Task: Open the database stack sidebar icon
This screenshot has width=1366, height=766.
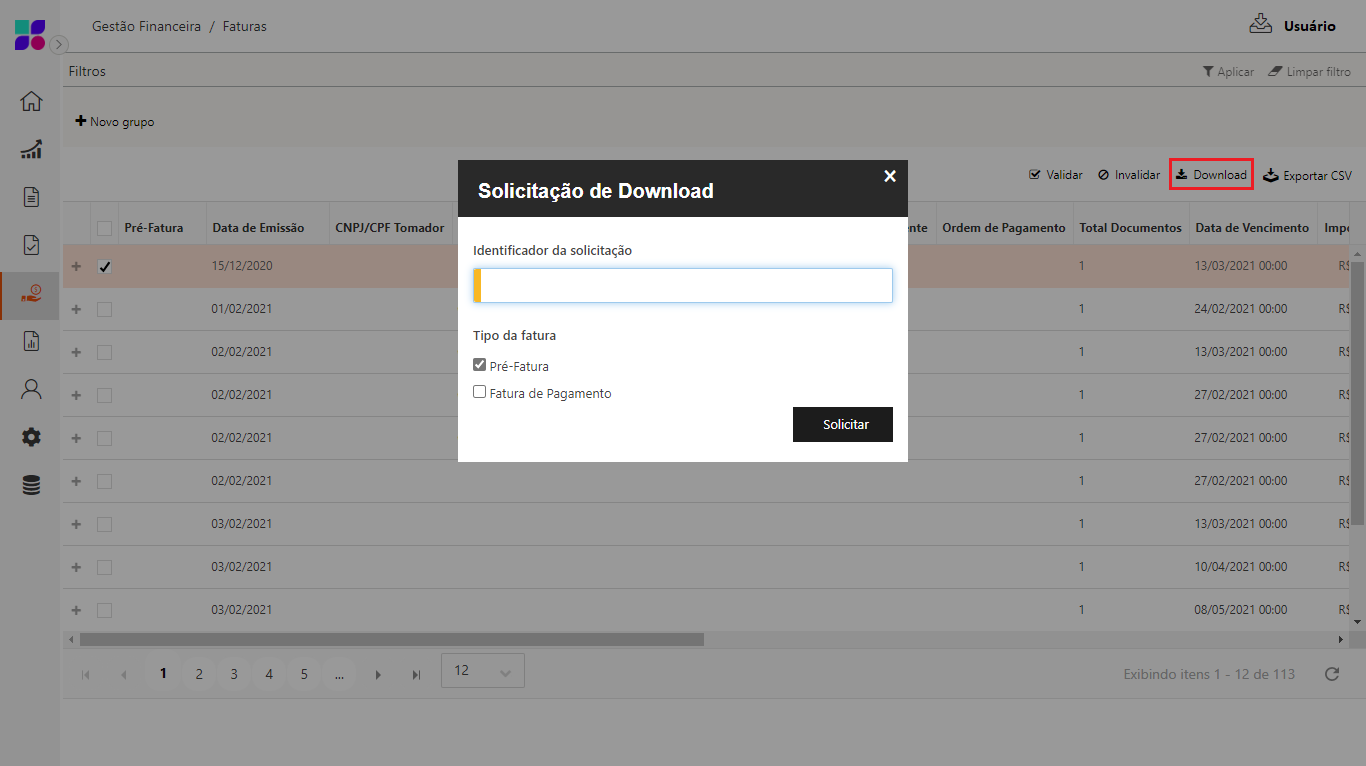Action: 31,485
